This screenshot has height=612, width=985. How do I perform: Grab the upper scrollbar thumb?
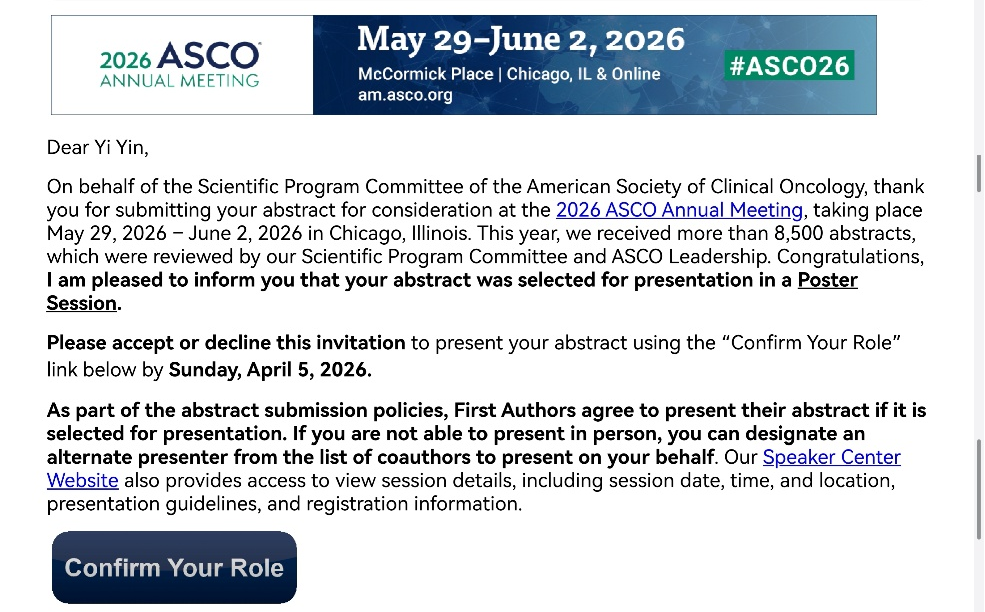978,174
